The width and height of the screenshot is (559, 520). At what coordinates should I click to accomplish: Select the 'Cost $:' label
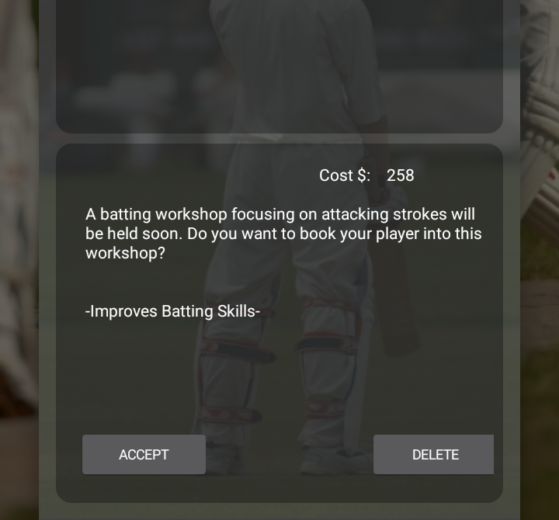click(x=345, y=175)
